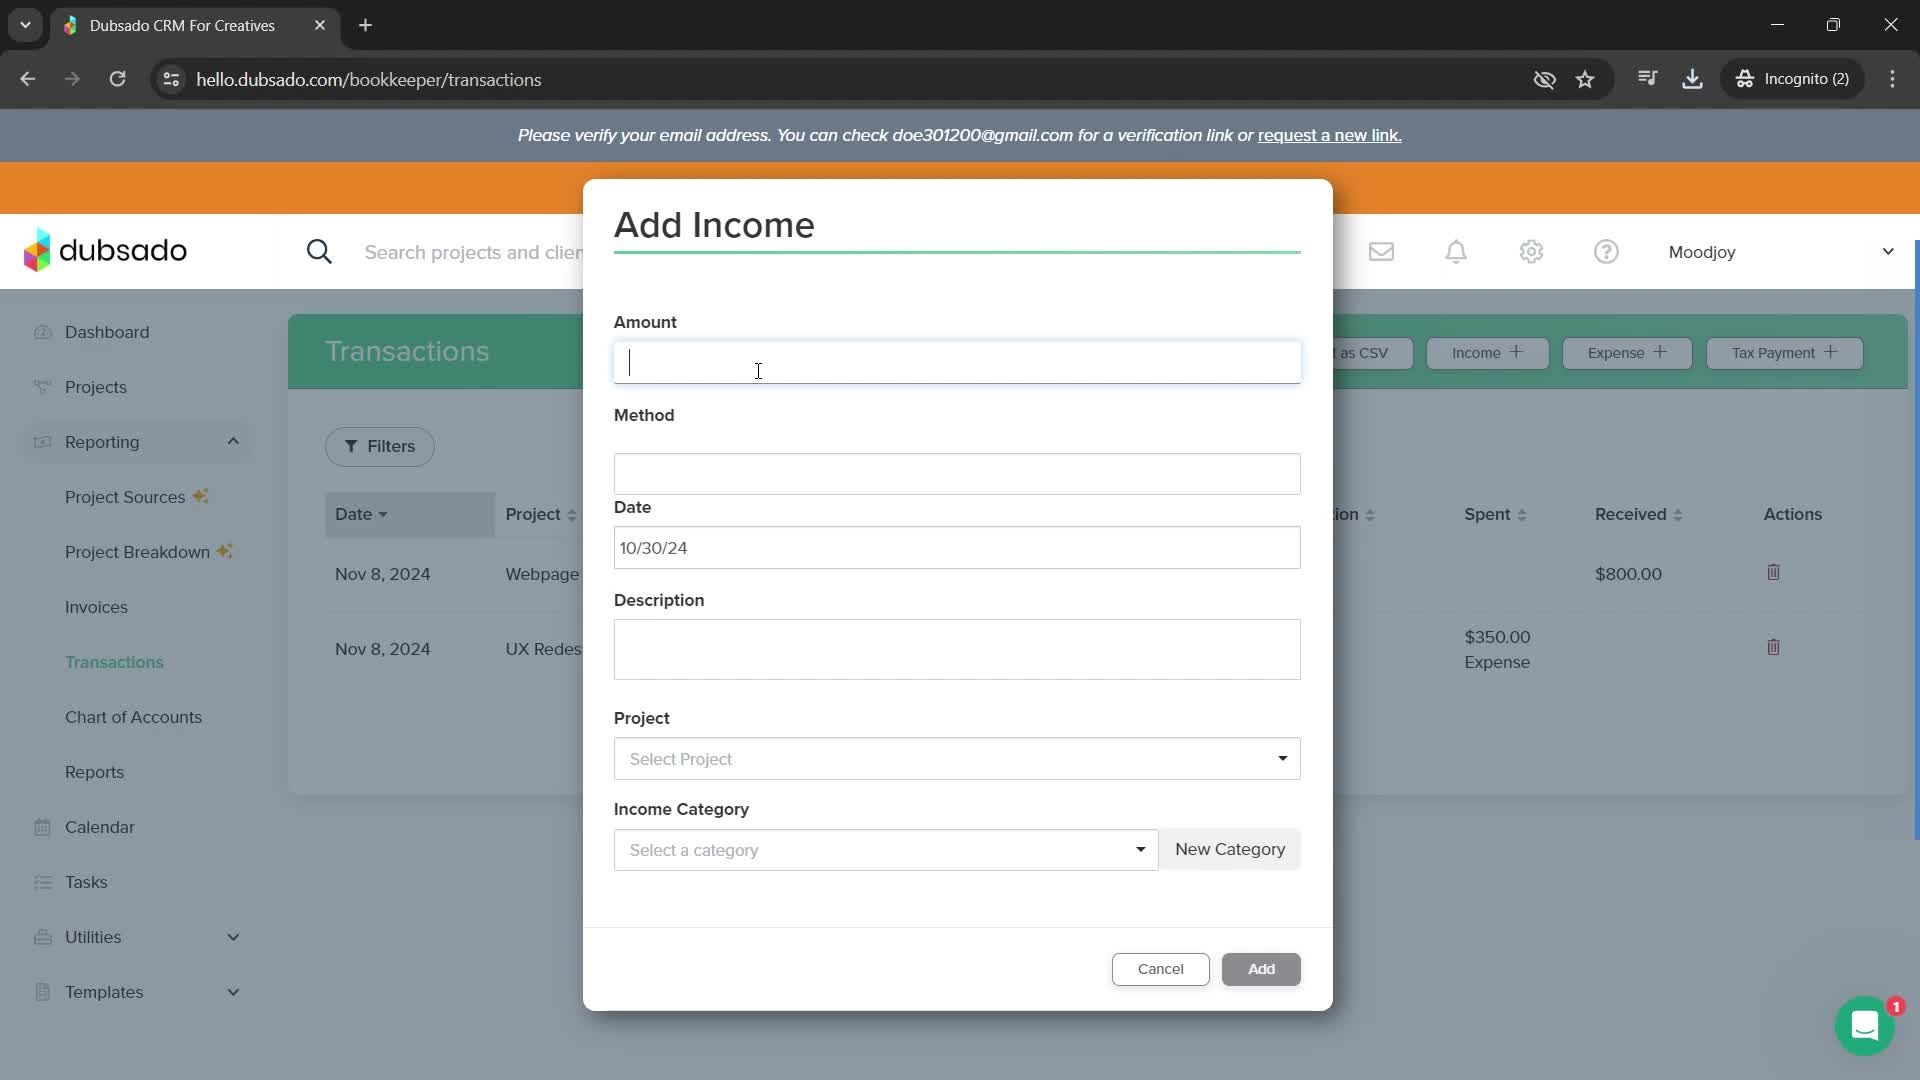The height and width of the screenshot is (1080, 1920).
Task: Open the mail envelope icon
Action: point(1381,252)
